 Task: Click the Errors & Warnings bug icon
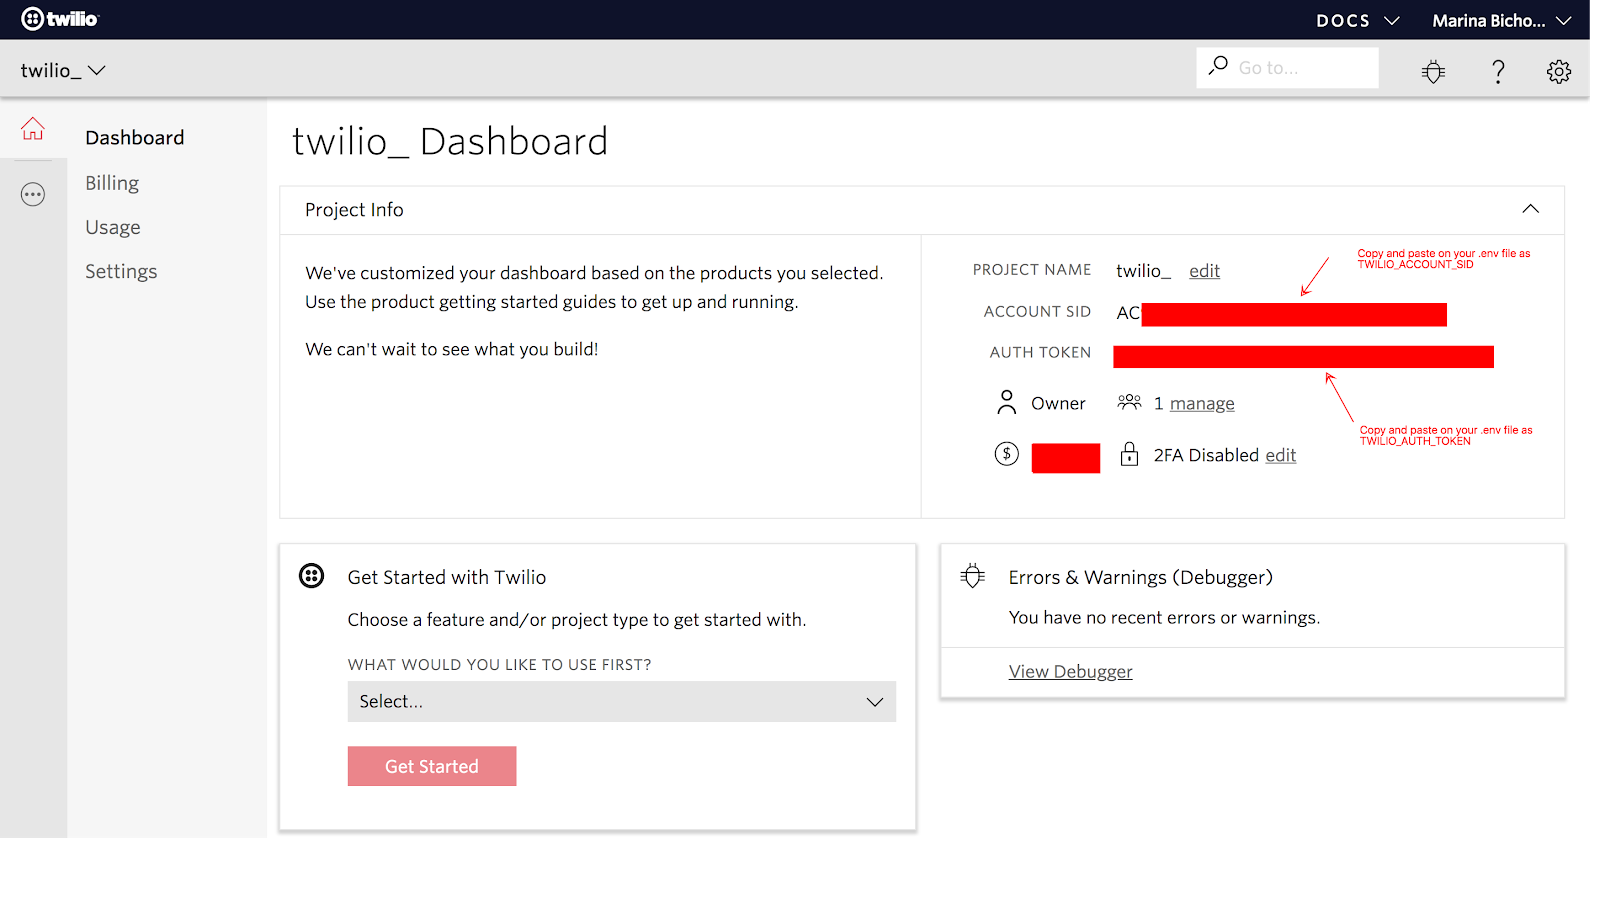coord(973,576)
